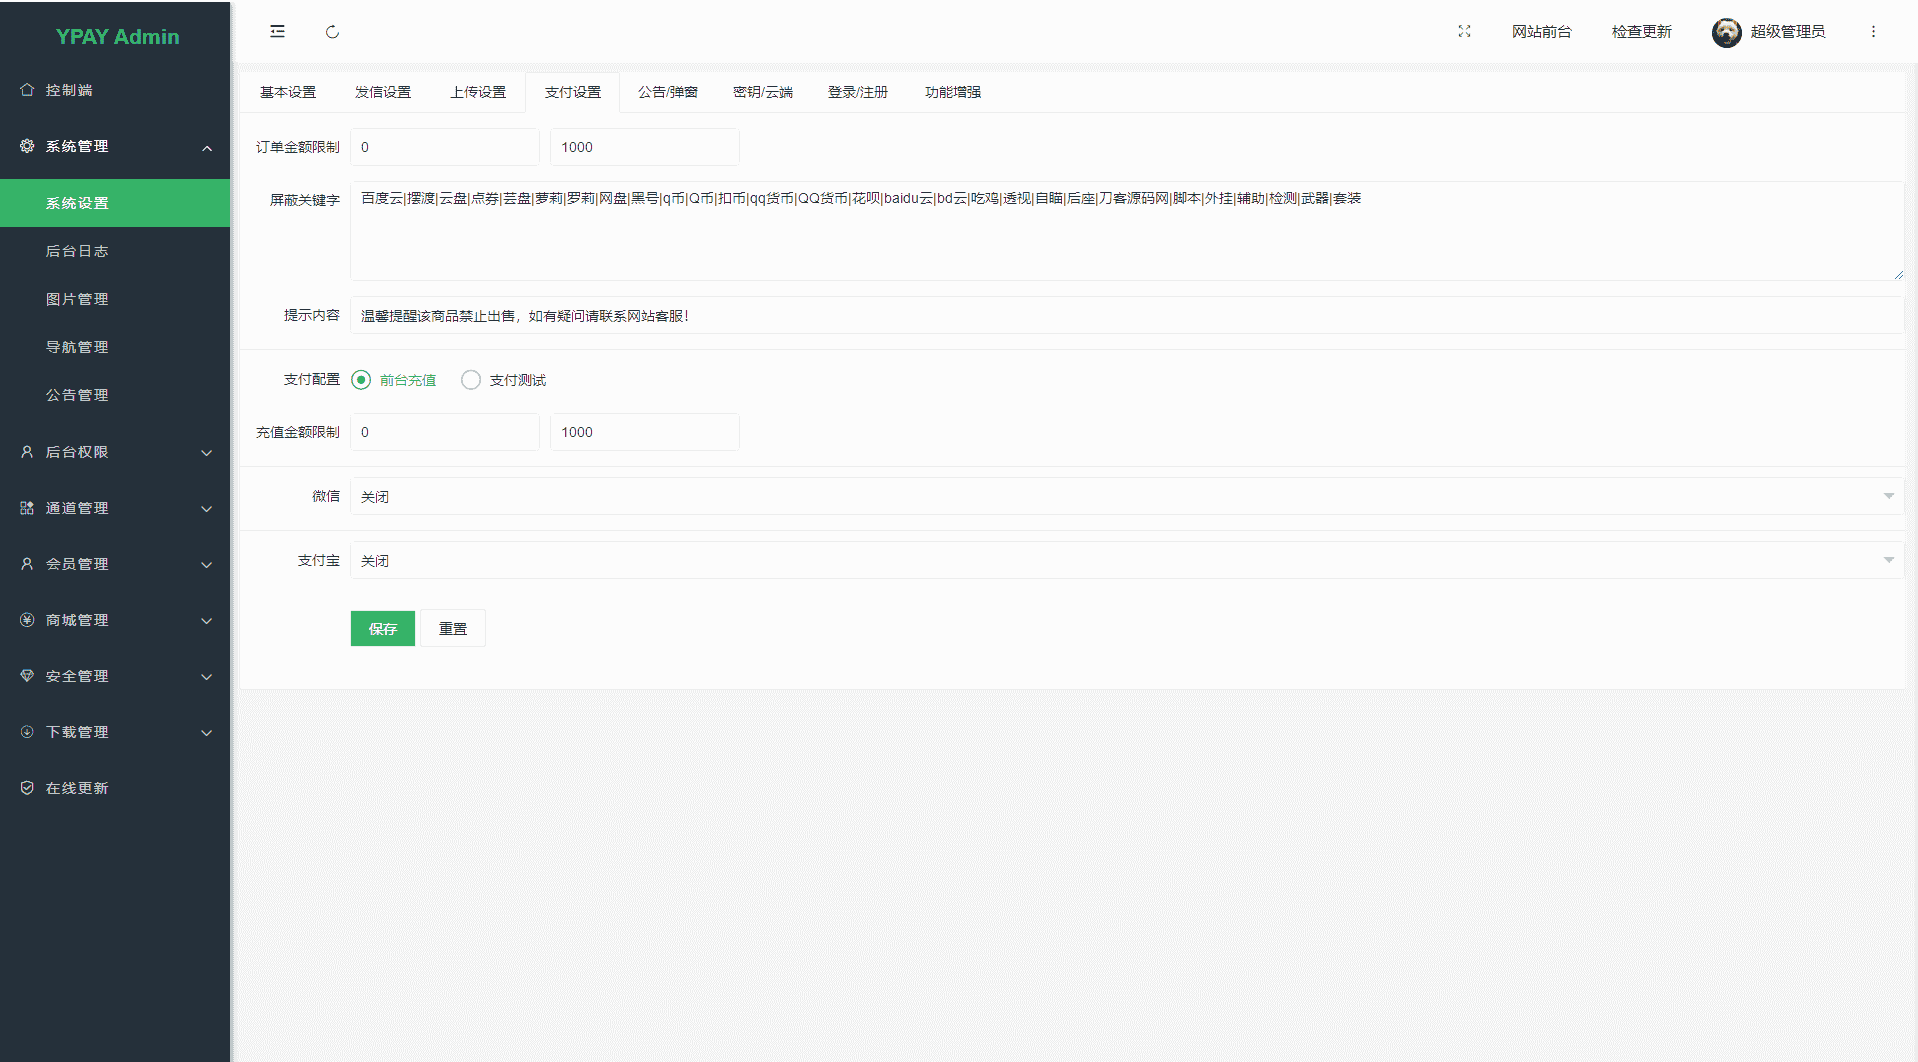
Task: Open 后台日志 in the sidebar
Action: point(115,251)
